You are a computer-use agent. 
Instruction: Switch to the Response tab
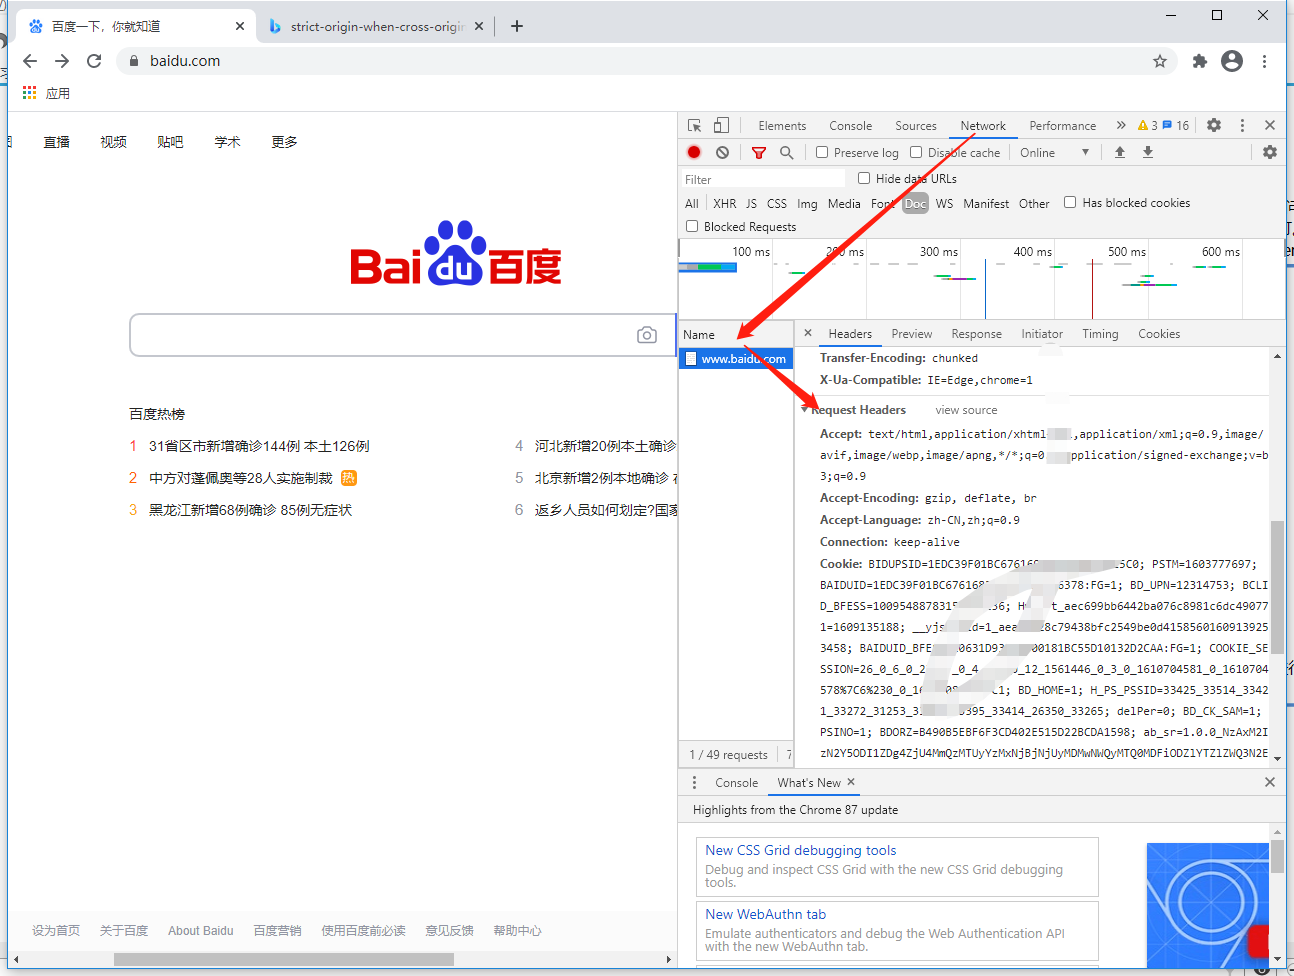(976, 333)
